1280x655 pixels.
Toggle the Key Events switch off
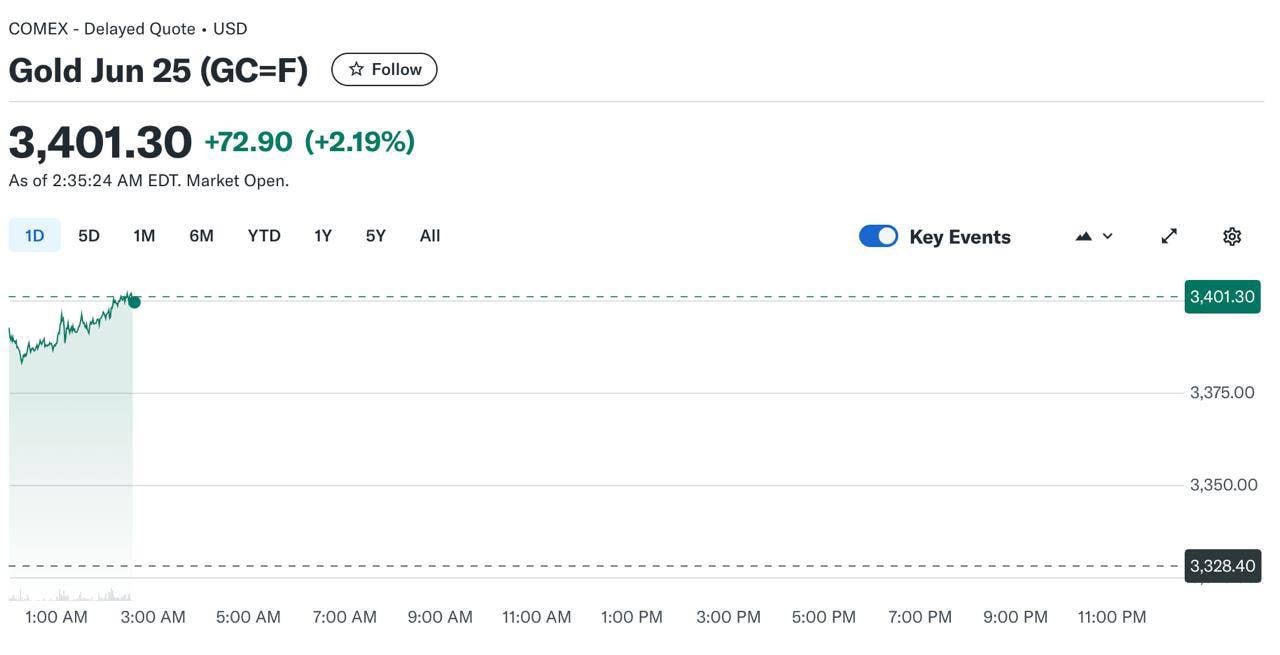click(879, 236)
